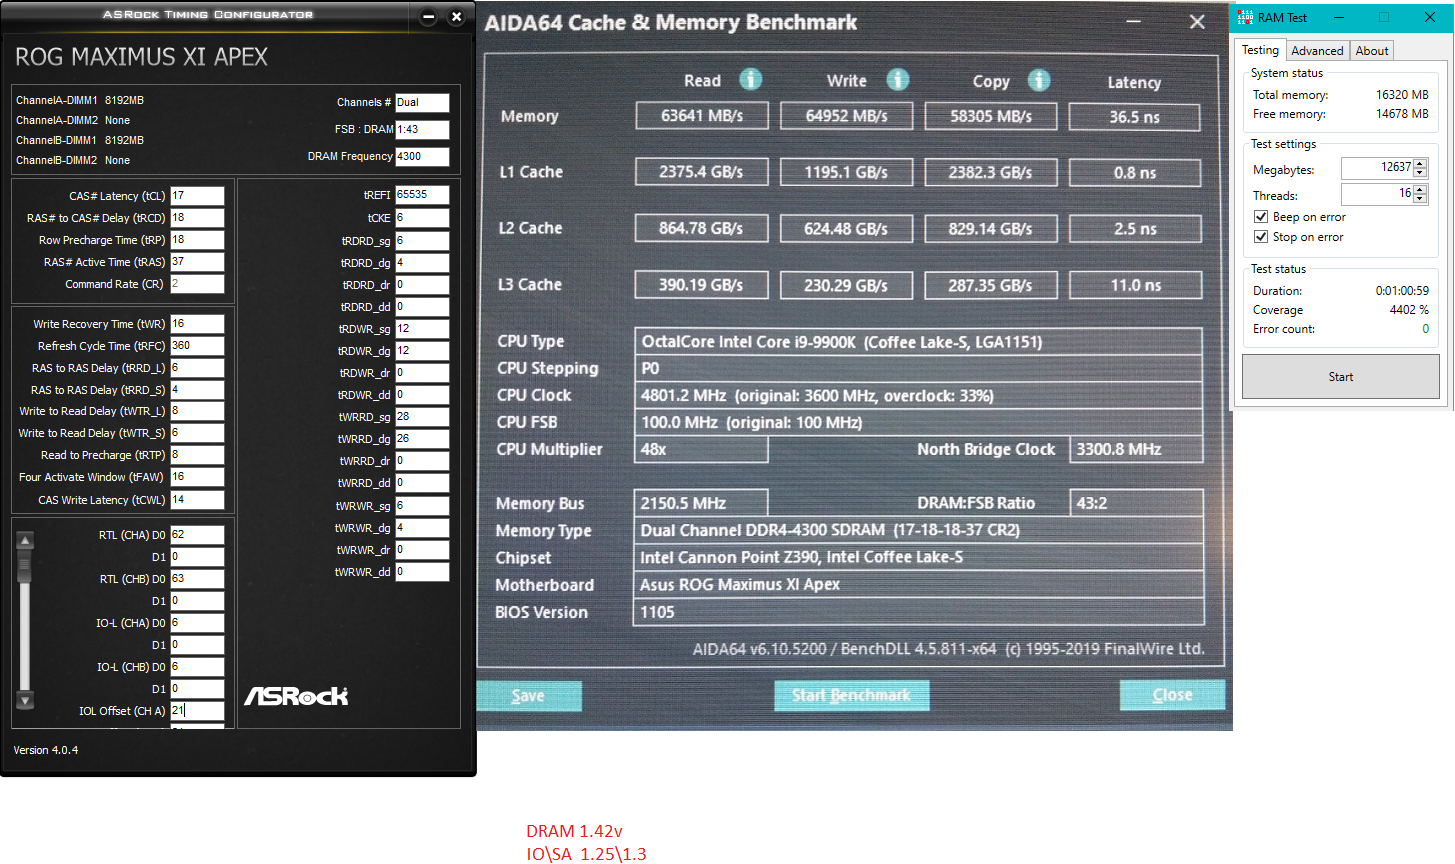The height and width of the screenshot is (864, 1455).
Task: Click the info icon next to Read
Action: pyautogui.click(x=750, y=80)
